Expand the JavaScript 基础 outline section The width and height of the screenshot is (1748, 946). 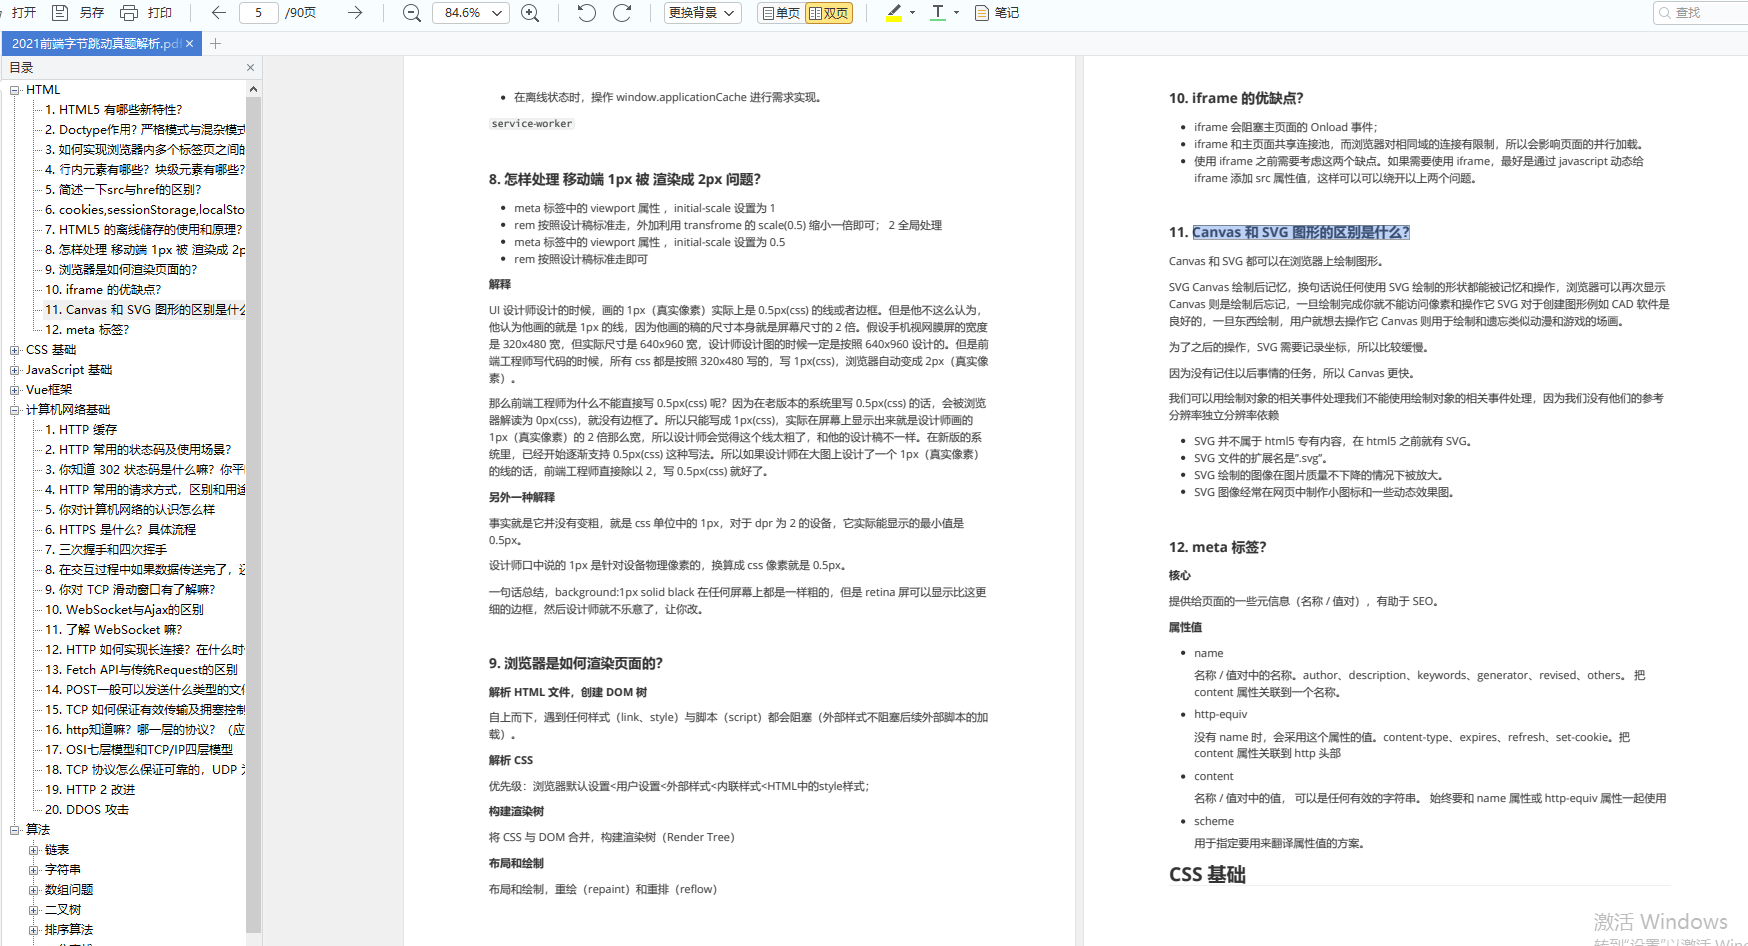(15, 370)
